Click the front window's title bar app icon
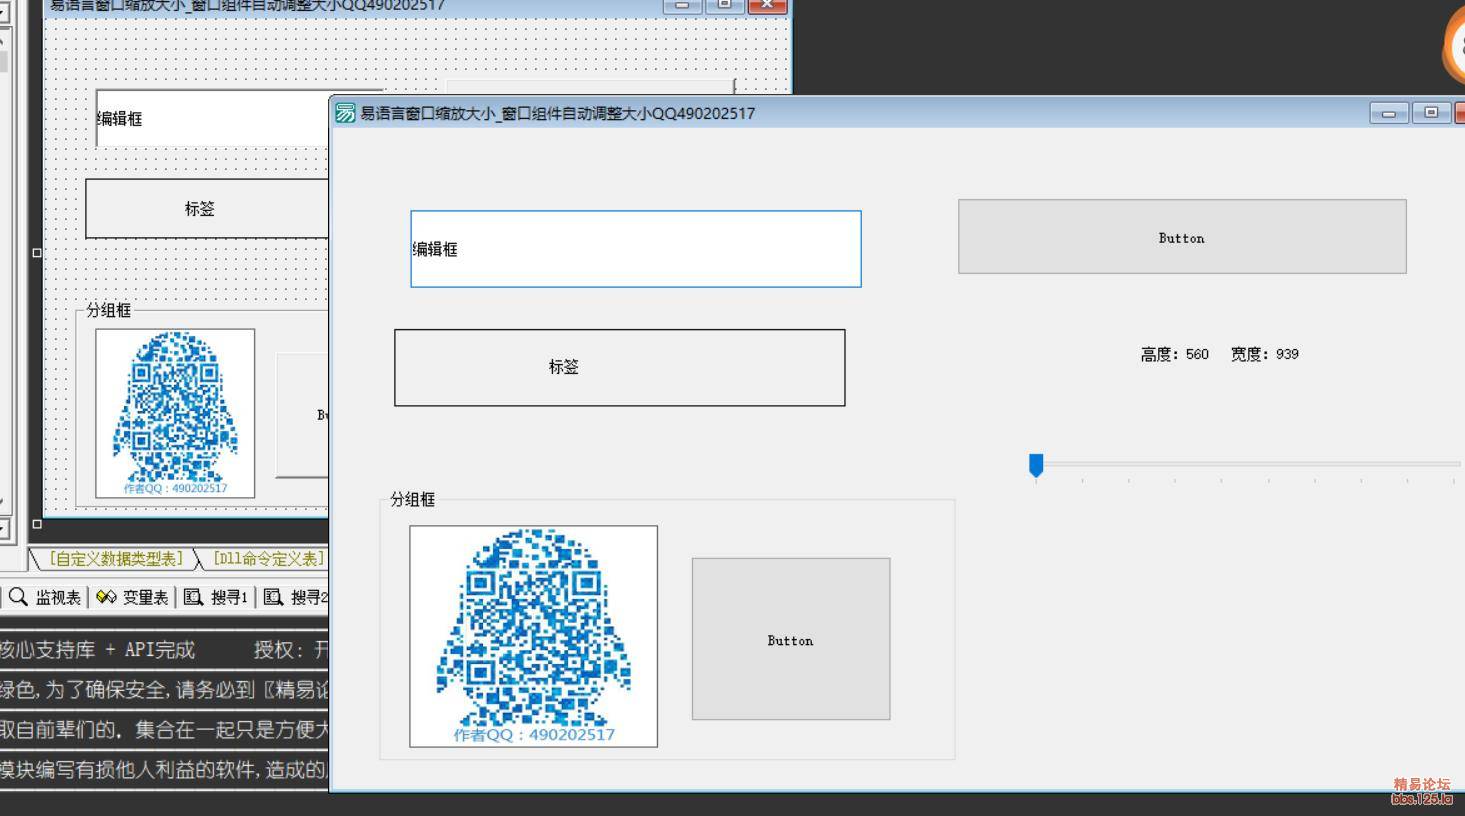Viewport: 1465px width, 816px height. (x=345, y=113)
